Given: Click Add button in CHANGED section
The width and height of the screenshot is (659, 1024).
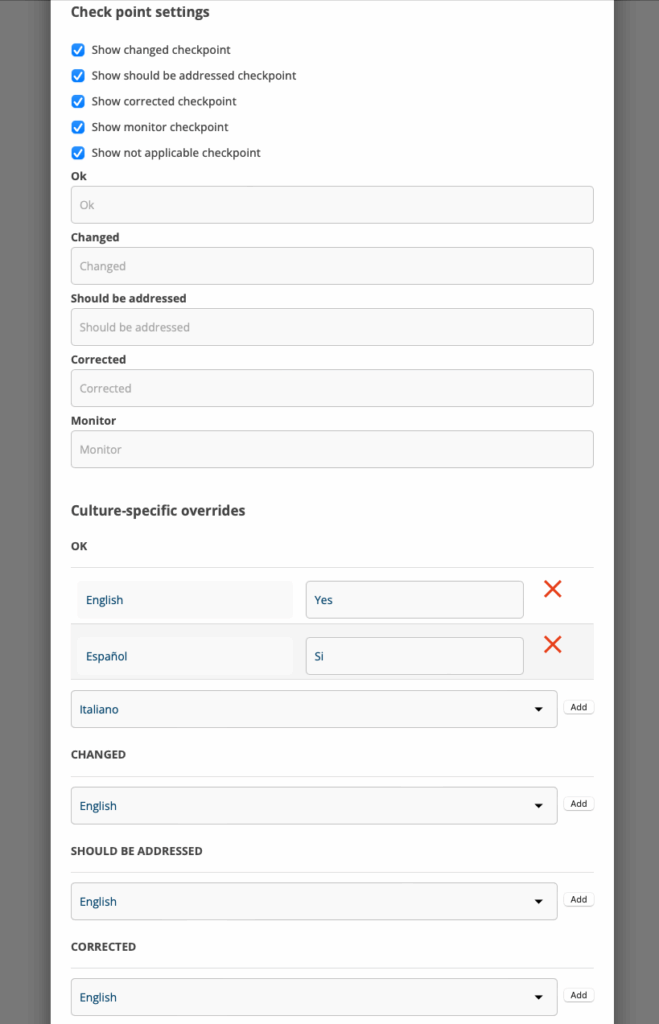Looking at the screenshot, I should click(578, 804).
